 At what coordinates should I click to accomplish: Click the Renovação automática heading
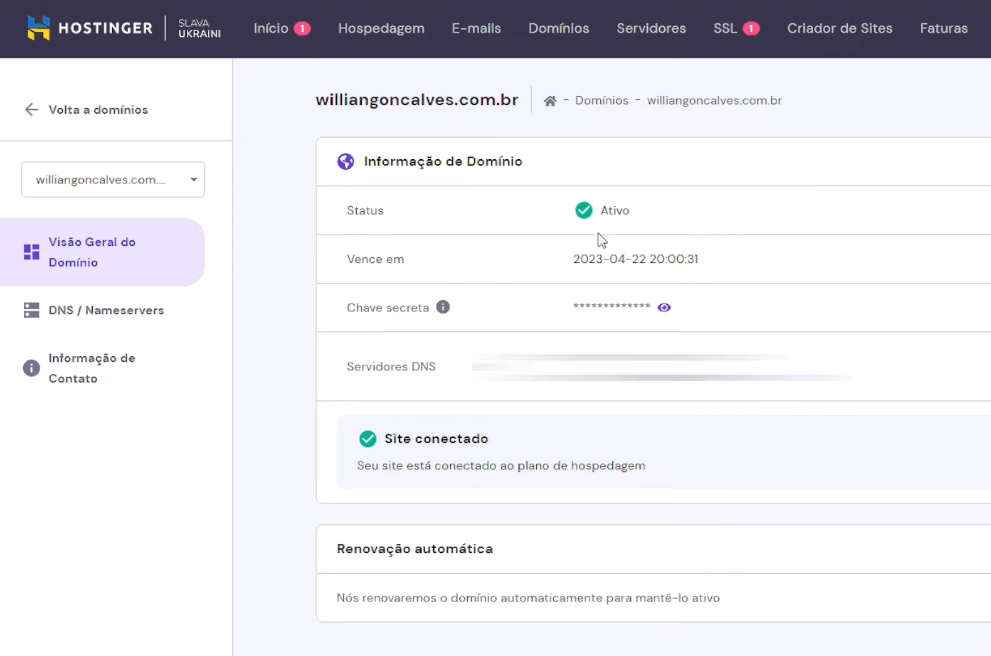(x=415, y=549)
